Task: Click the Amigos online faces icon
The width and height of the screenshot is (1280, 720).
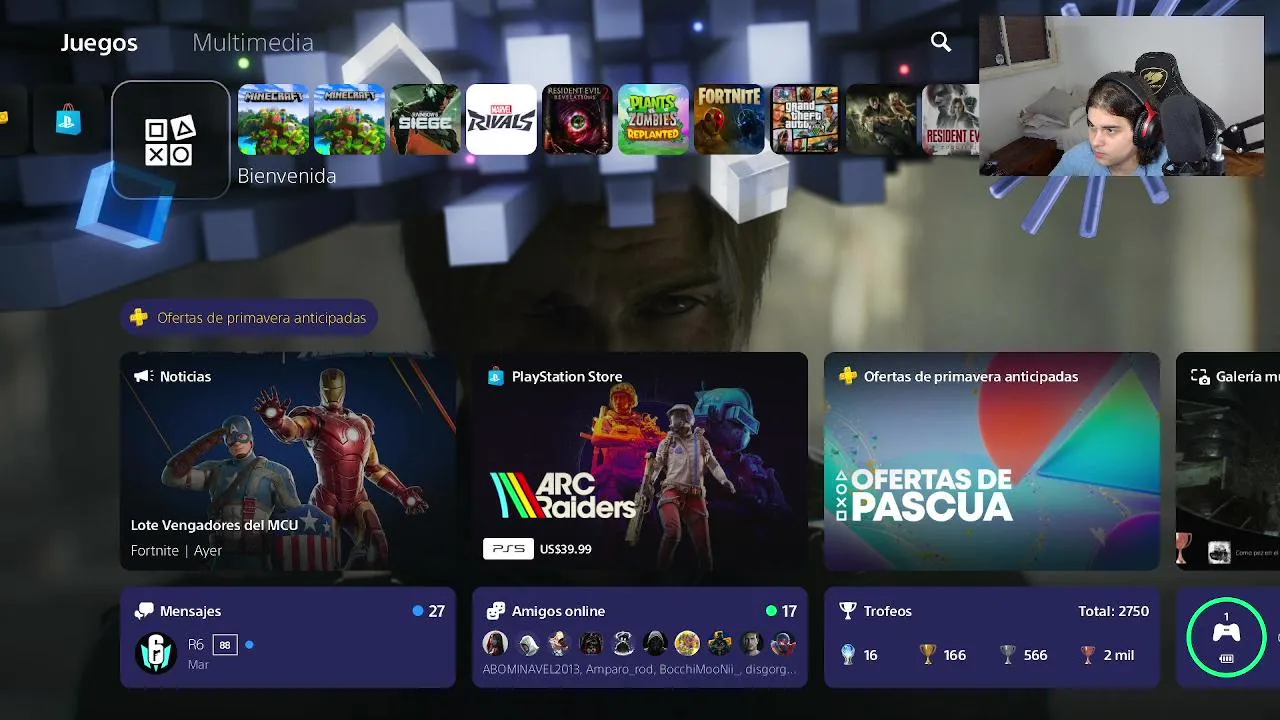Action: click(x=495, y=611)
